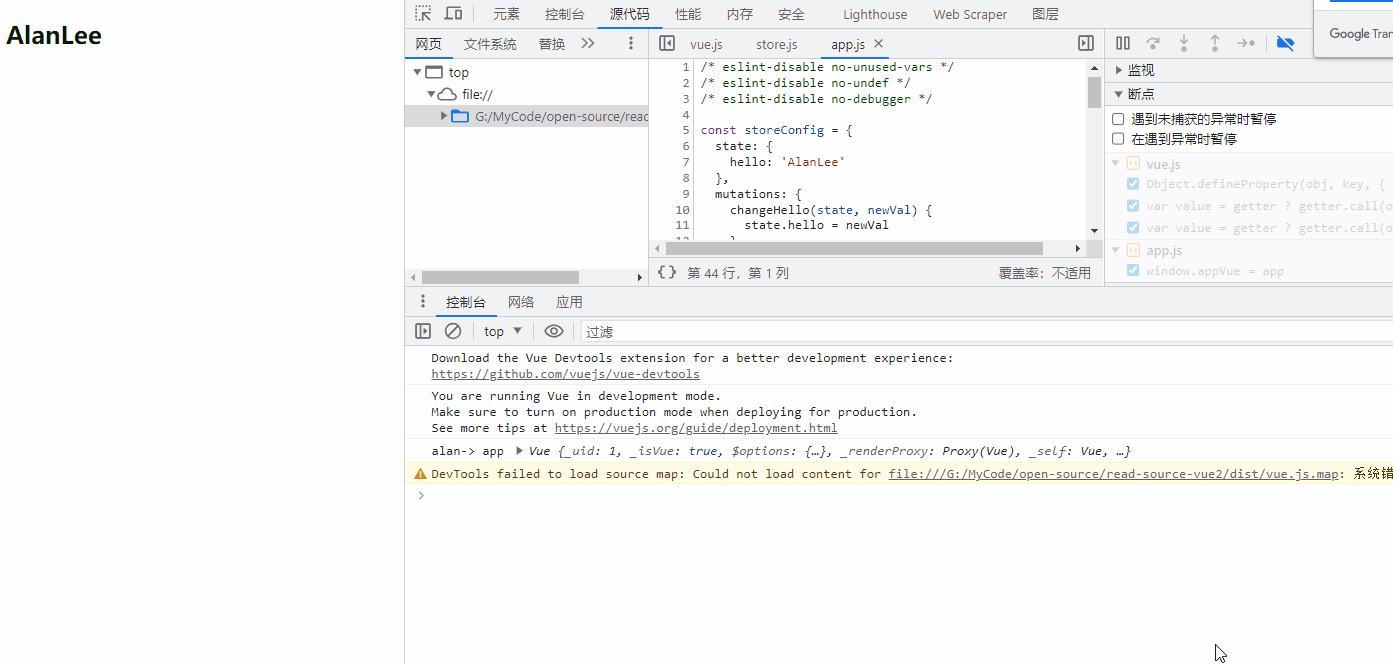Screen dimensions: 1393x664
Task: Select the top frame icon in the navigator tree
Action: click(x=433, y=72)
